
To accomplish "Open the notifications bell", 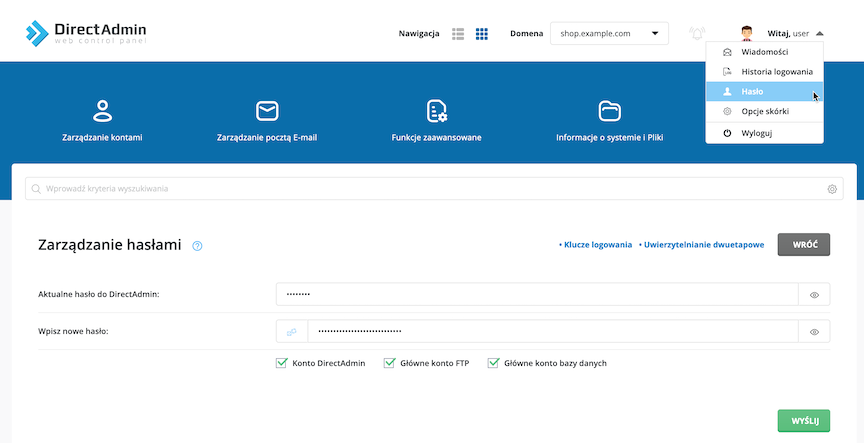I will point(697,34).
